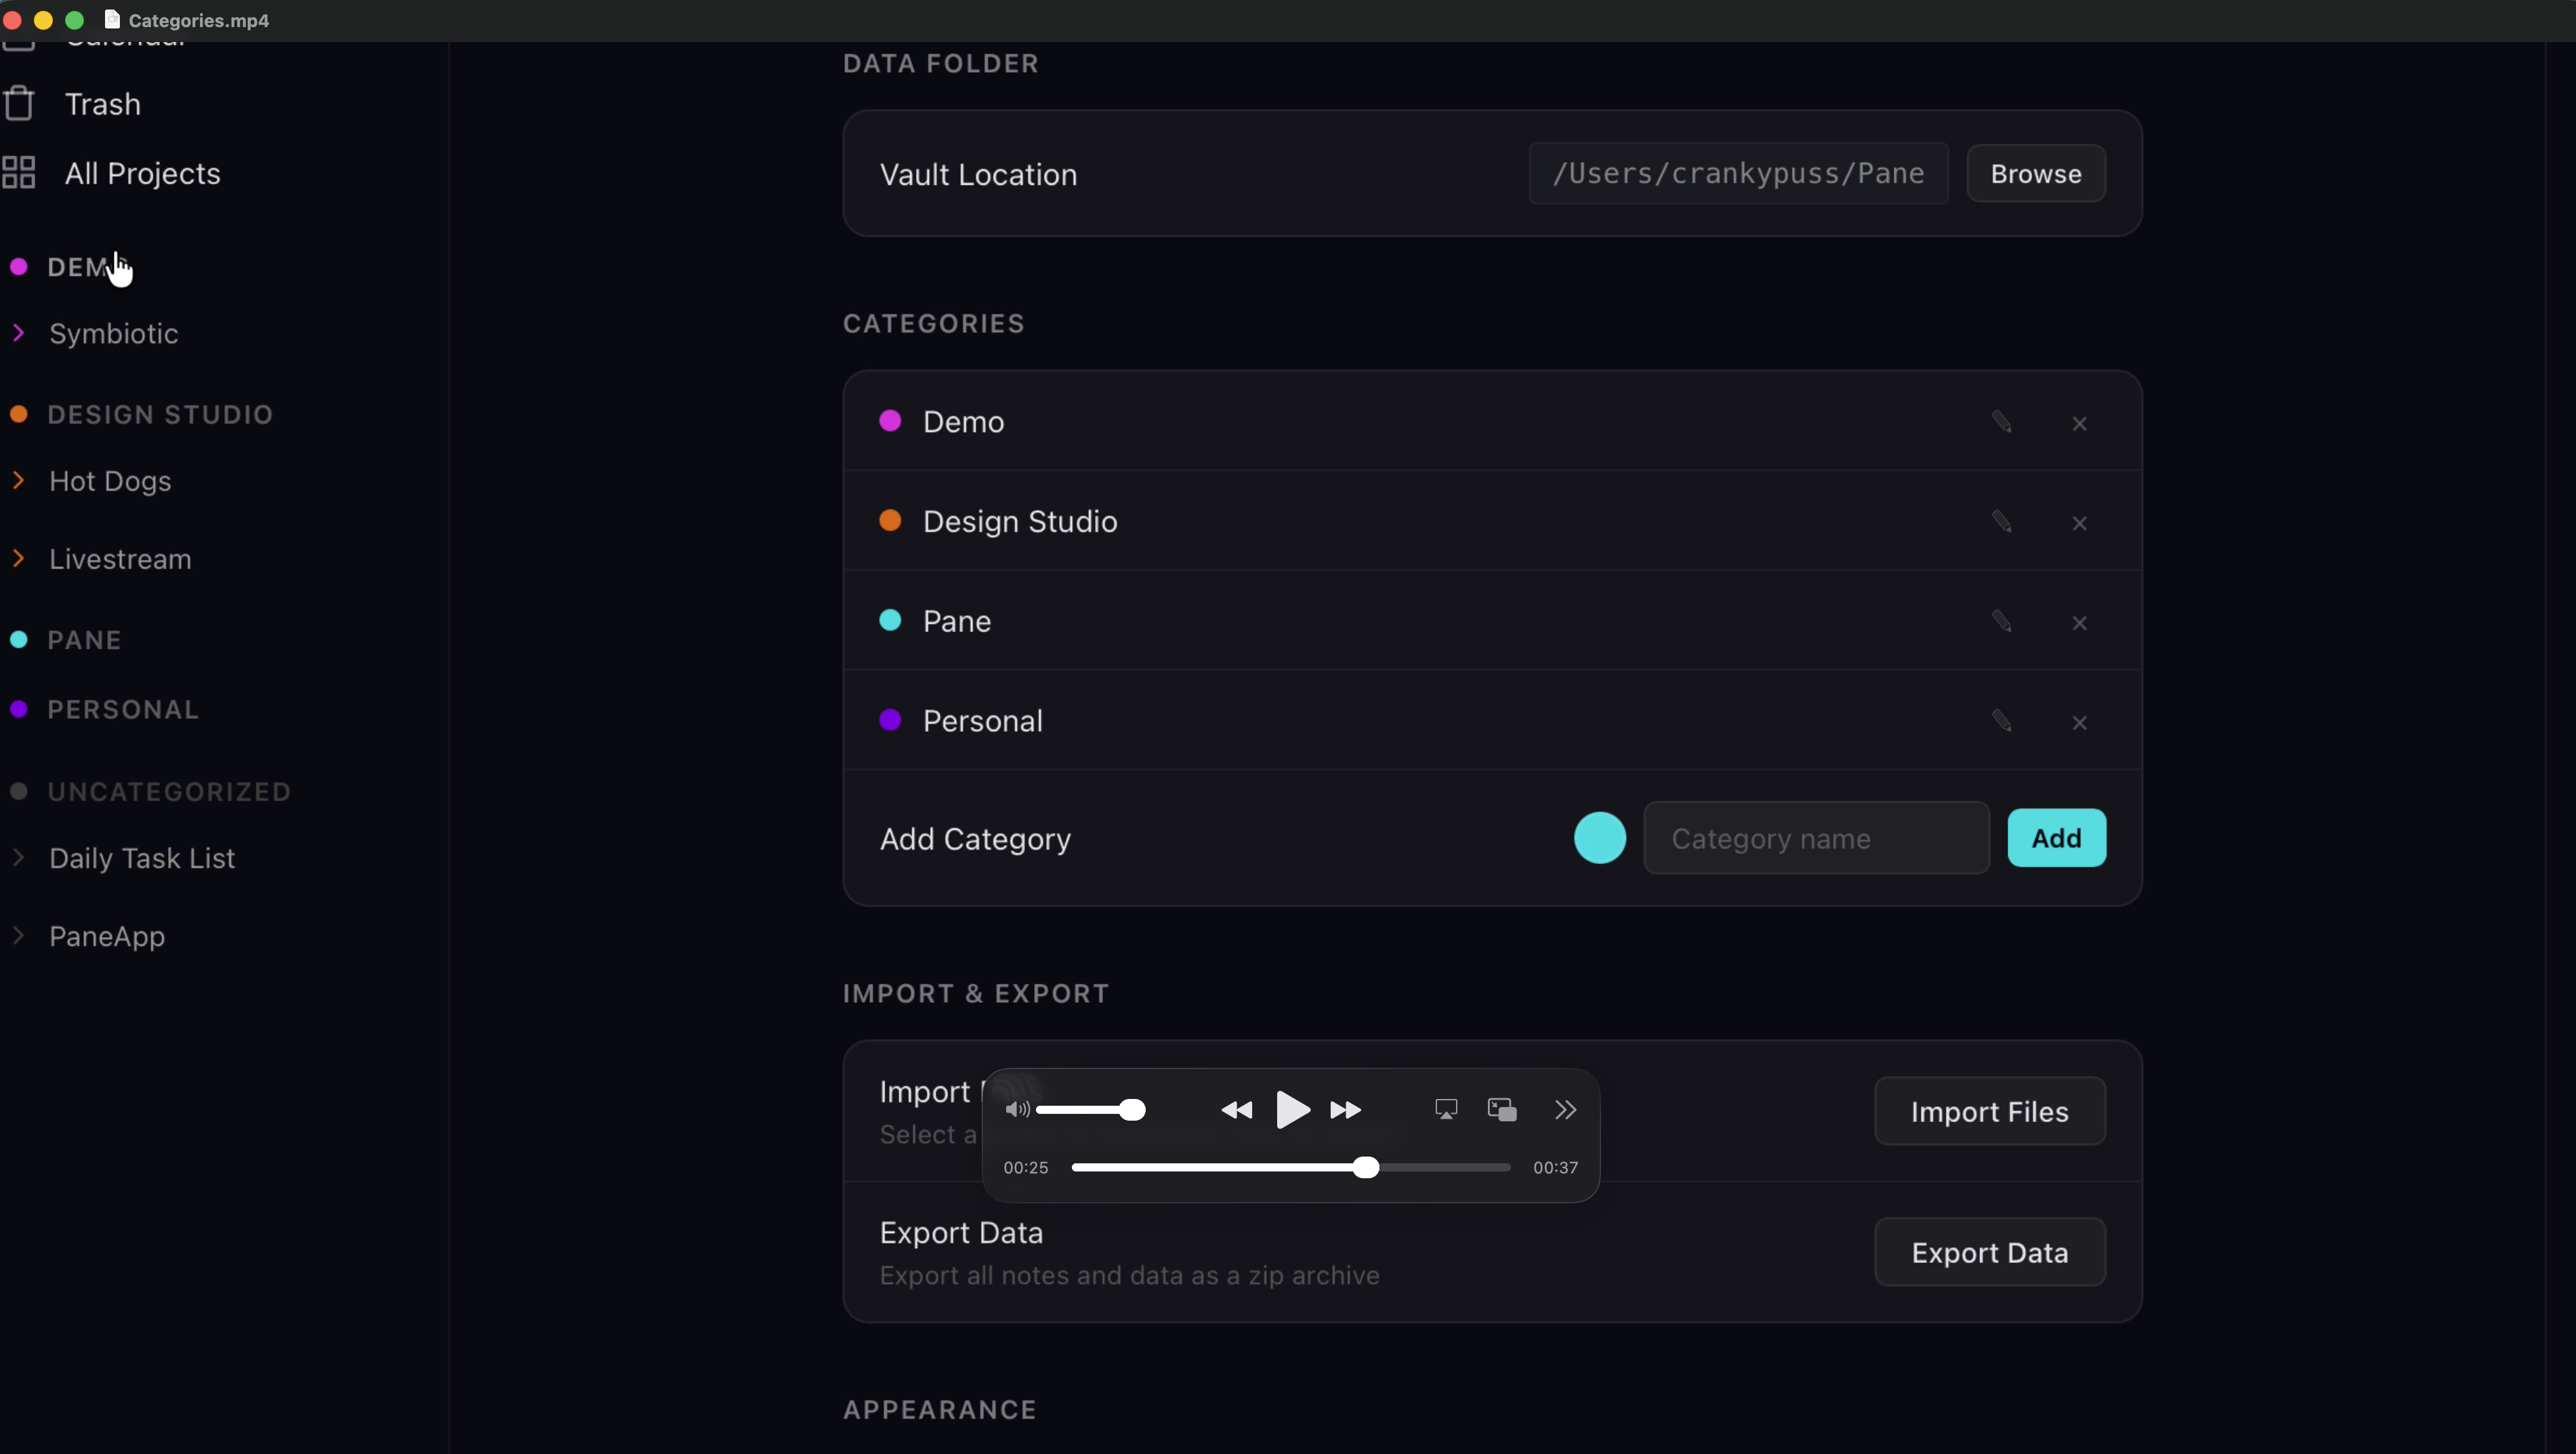Viewport: 2576px width, 1454px height.
Task: Click the Browse button for vault location
Action: (x=2036, y=174)
